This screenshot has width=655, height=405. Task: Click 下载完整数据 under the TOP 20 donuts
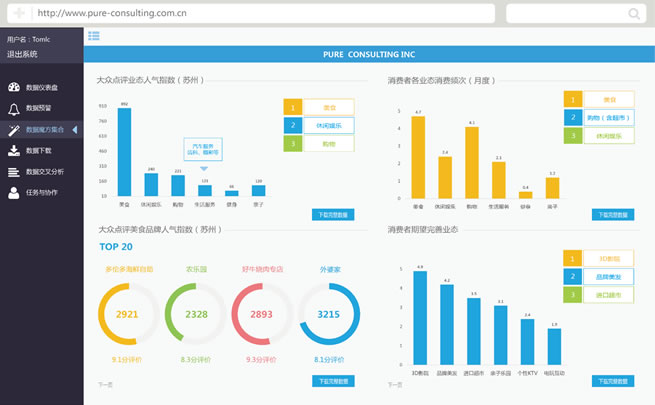334,381
